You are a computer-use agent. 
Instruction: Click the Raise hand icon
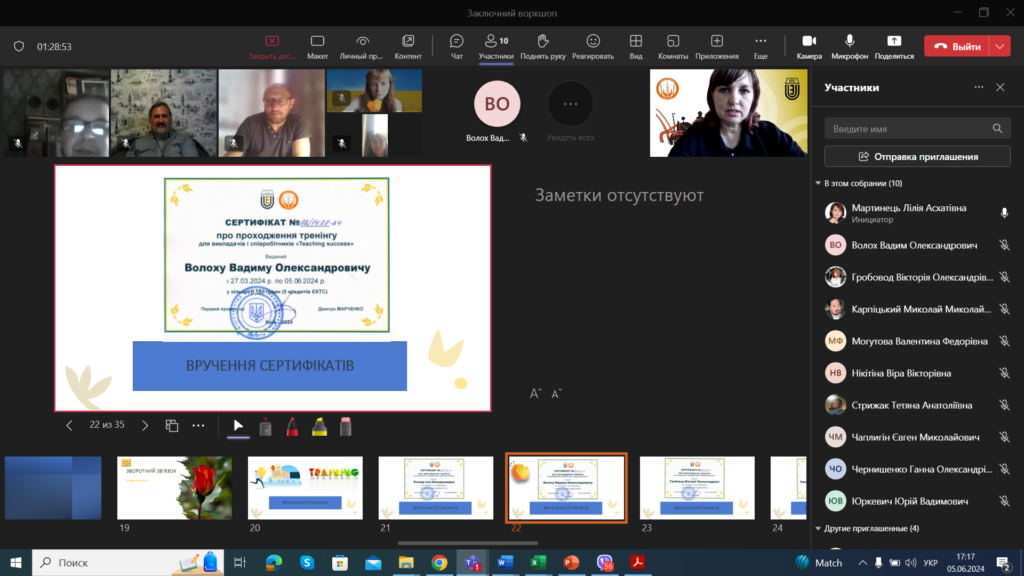(x=543, y=45)
